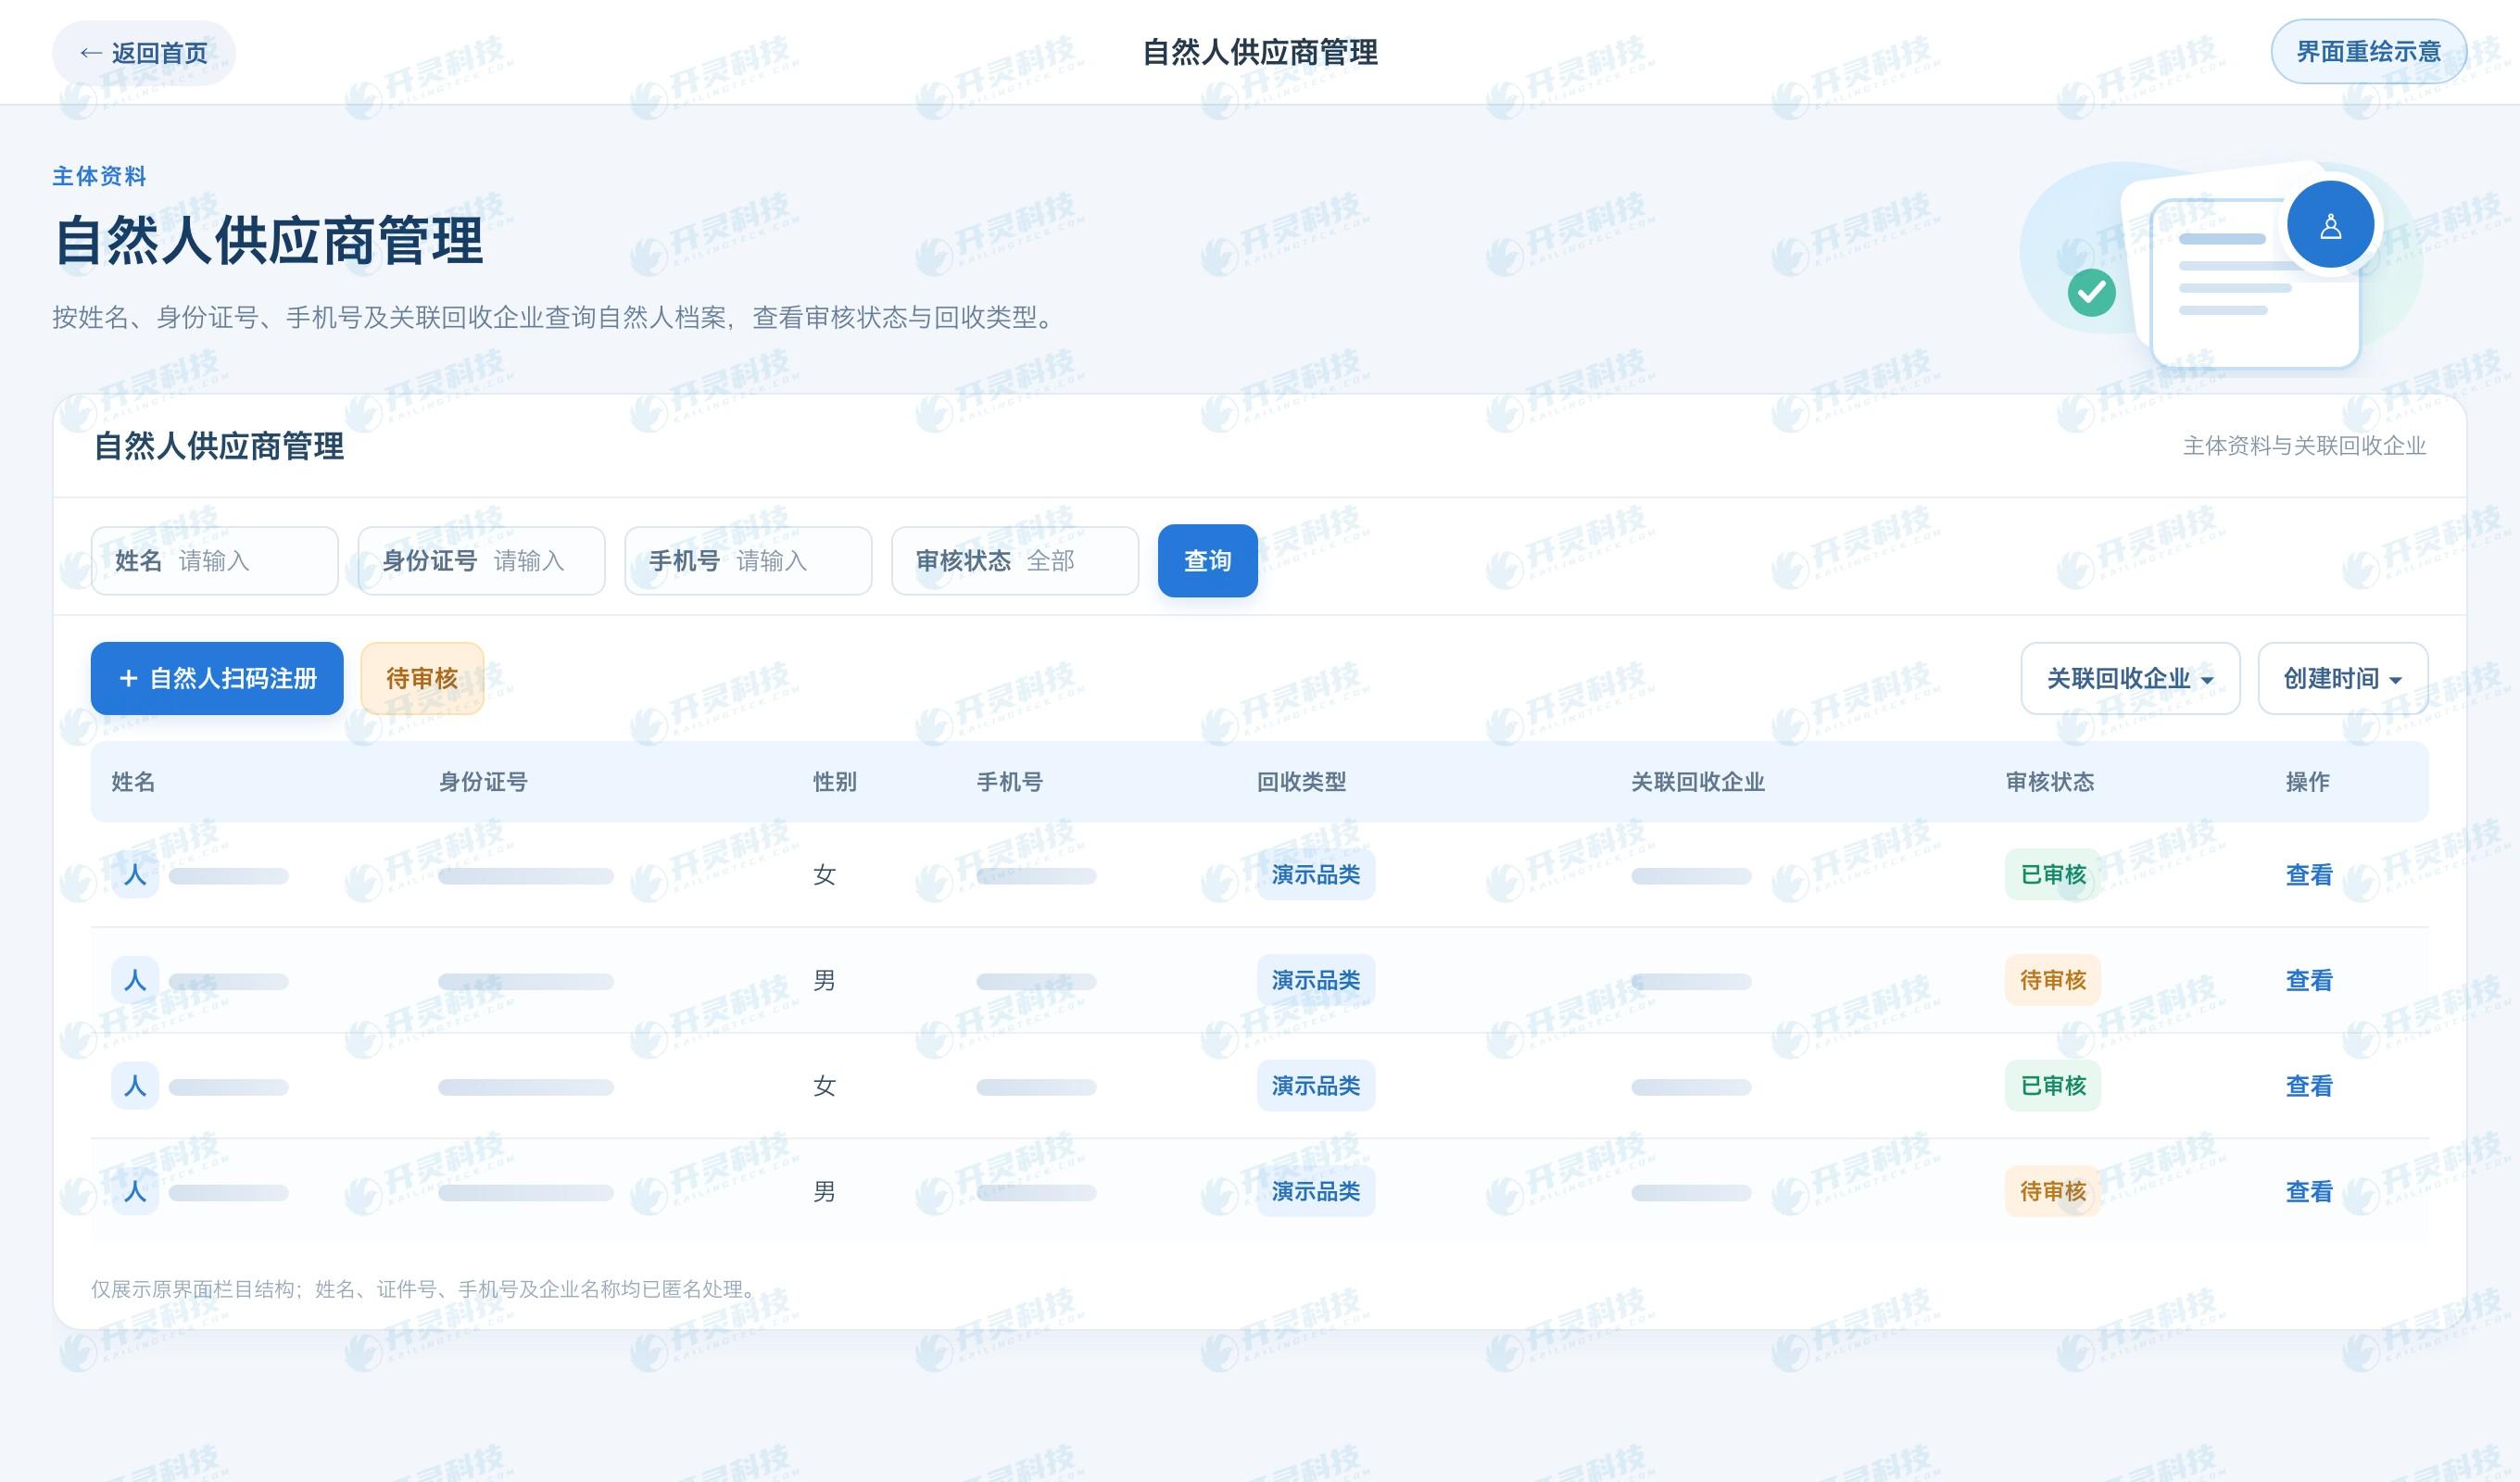Open 界面重绘示意 button at top right
This screenshot has width=2520, height=1482.
[2368, 51]
